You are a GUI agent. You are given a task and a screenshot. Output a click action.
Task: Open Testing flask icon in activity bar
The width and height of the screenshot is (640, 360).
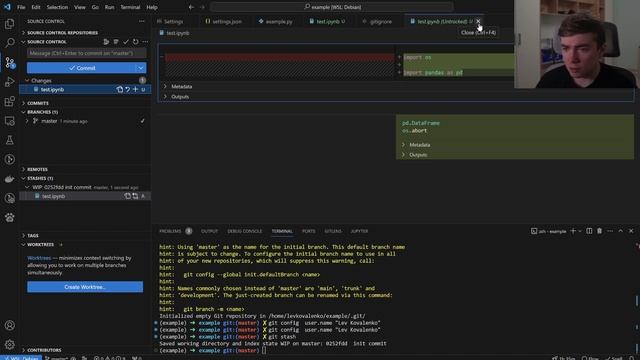tap(9, 140)
